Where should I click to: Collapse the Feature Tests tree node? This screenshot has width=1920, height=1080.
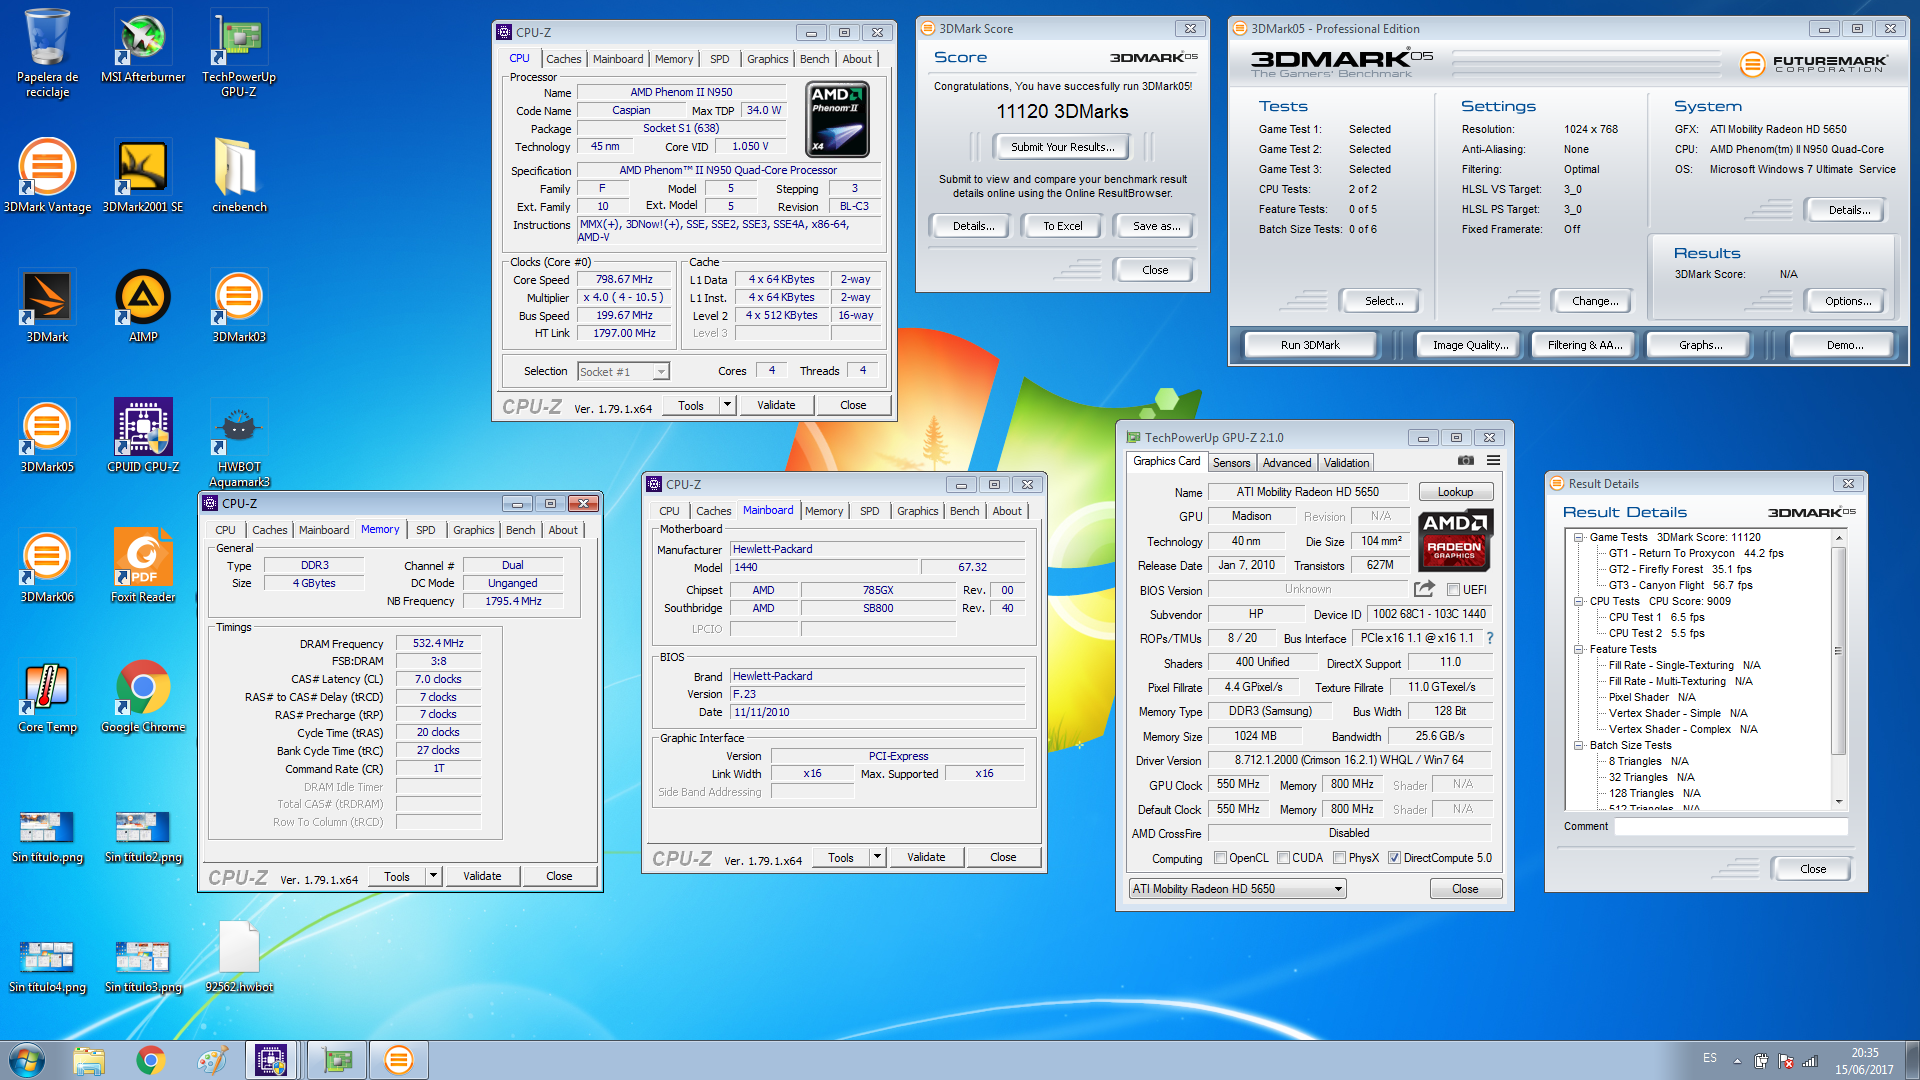pos(1579,649)
